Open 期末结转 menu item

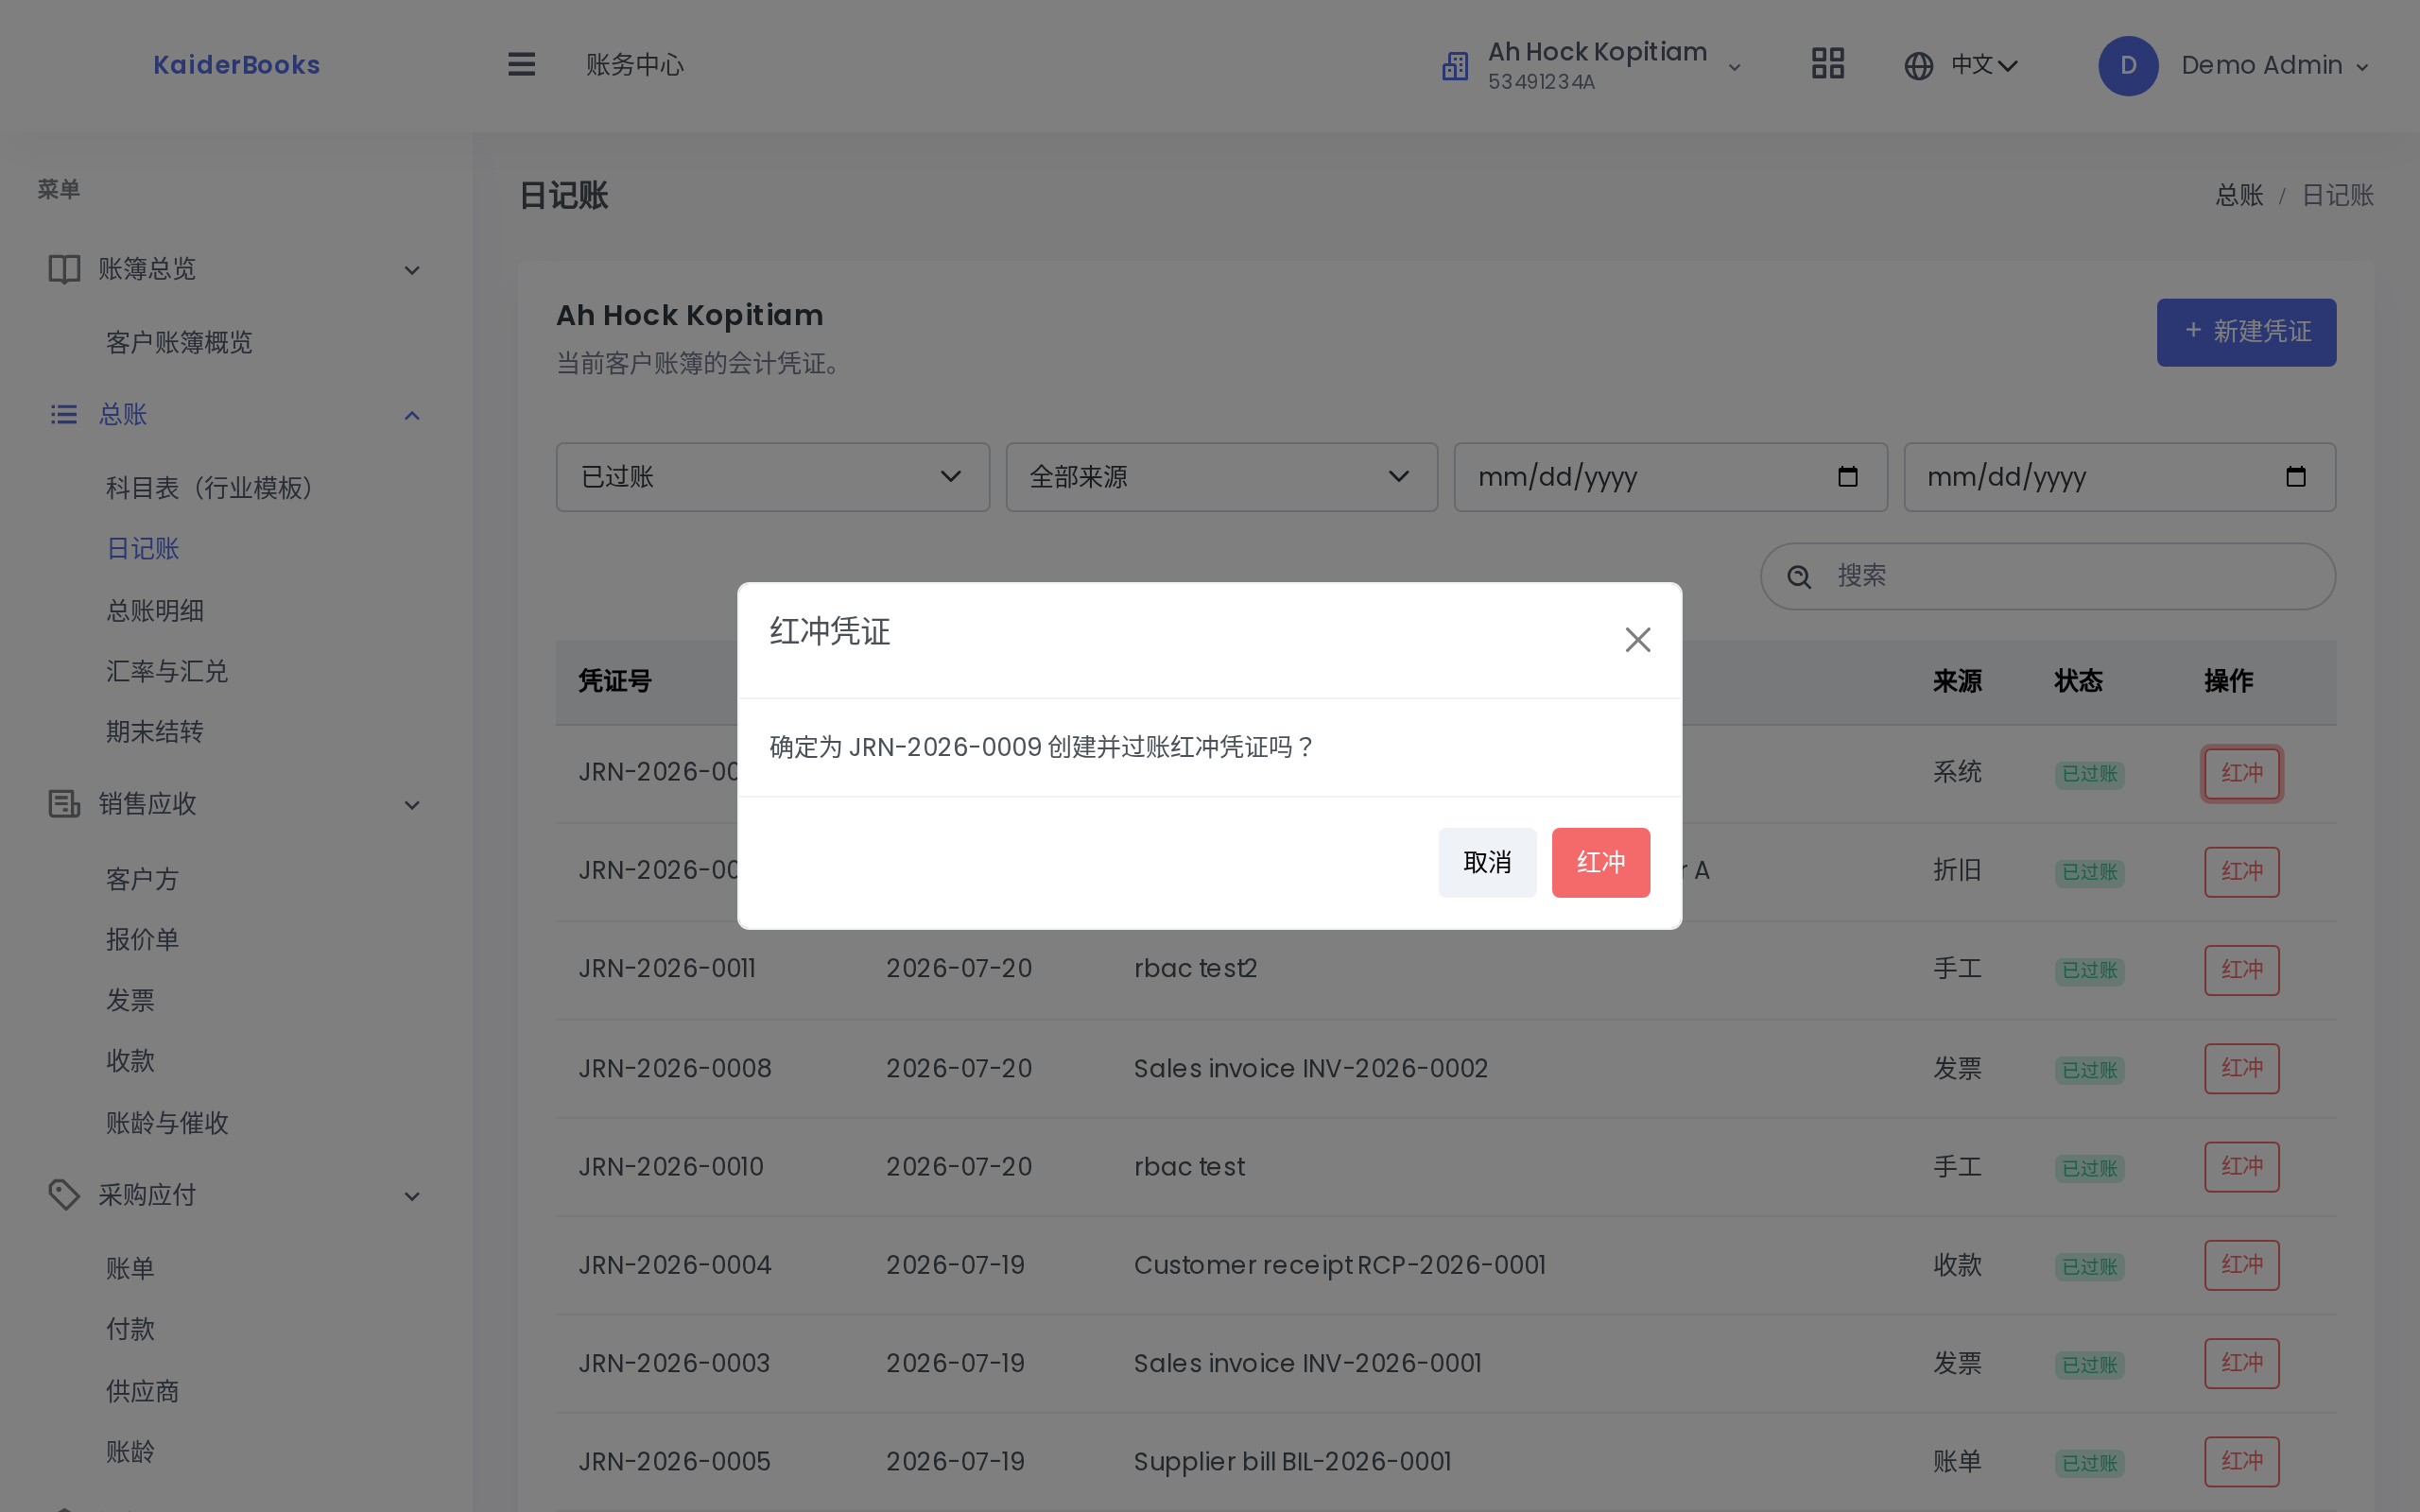(155, 732)
